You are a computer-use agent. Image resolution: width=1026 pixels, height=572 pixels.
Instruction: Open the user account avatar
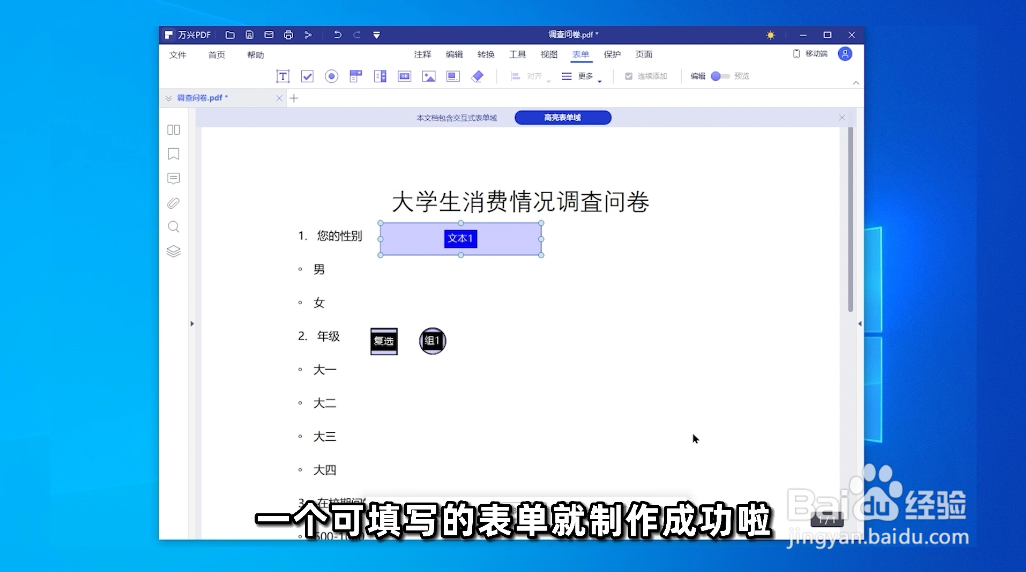point(845,54)
